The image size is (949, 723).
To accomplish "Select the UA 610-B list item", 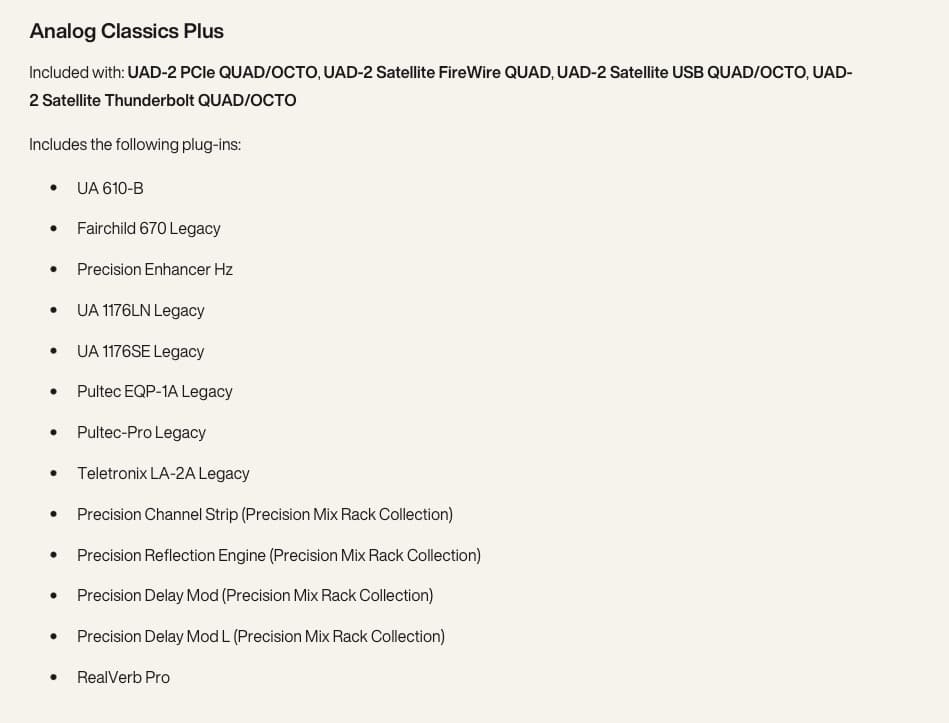I will [110, 188].
